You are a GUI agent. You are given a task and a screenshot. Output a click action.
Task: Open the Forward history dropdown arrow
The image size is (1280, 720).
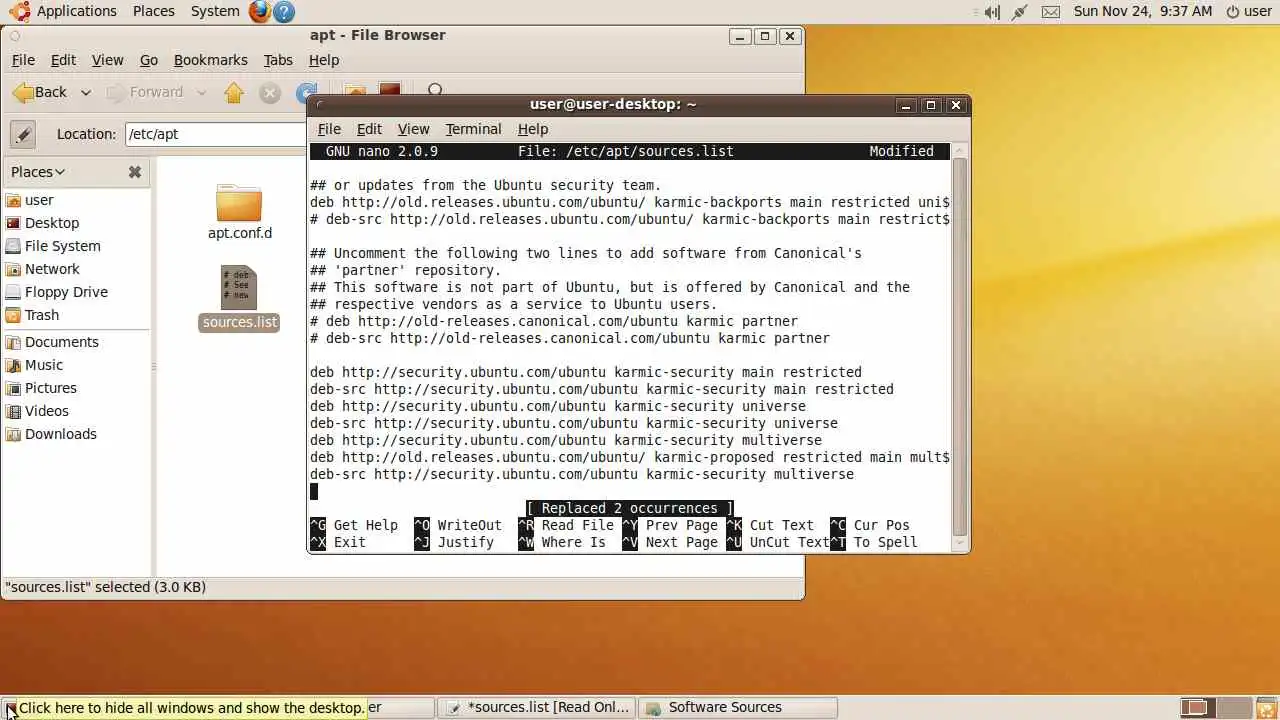pos(201,93)
